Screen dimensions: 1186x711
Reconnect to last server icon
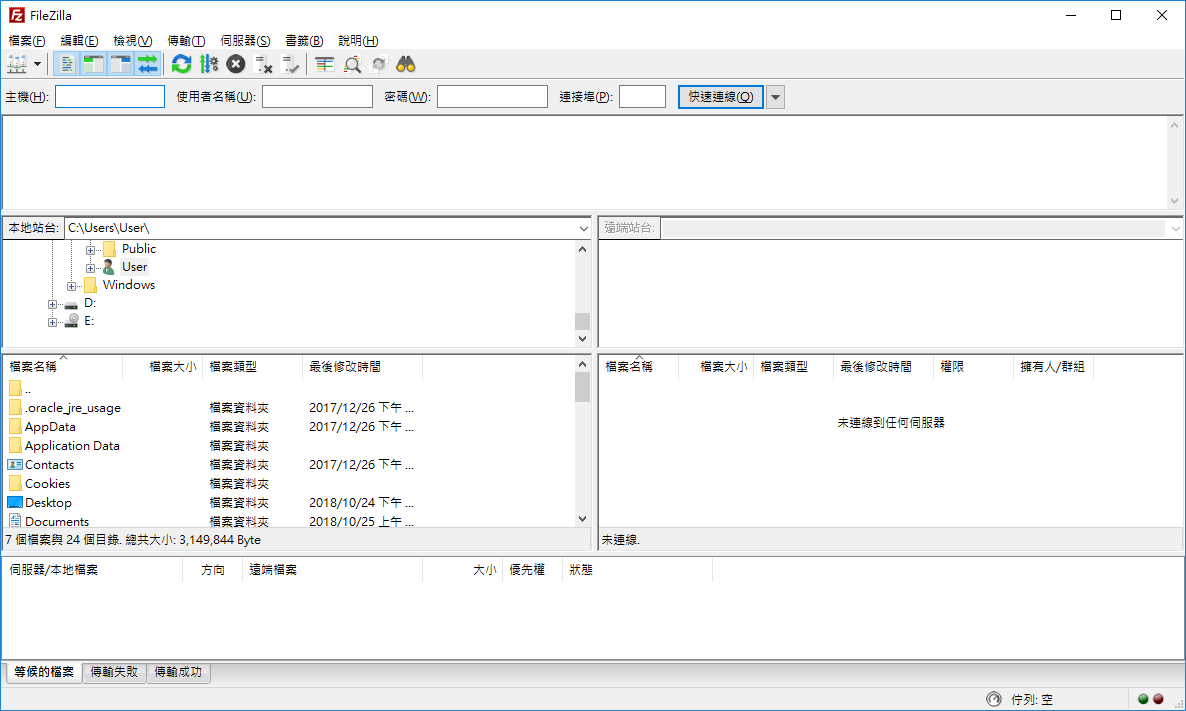point(290,64)
